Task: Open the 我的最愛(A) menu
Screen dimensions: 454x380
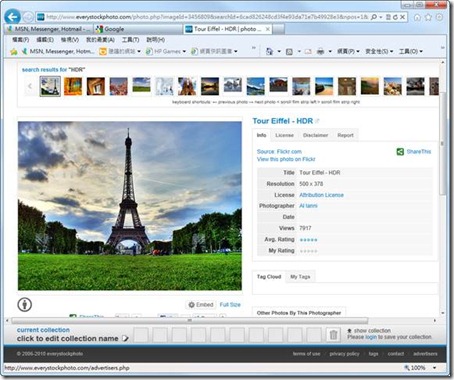Action: coord(100,40)
